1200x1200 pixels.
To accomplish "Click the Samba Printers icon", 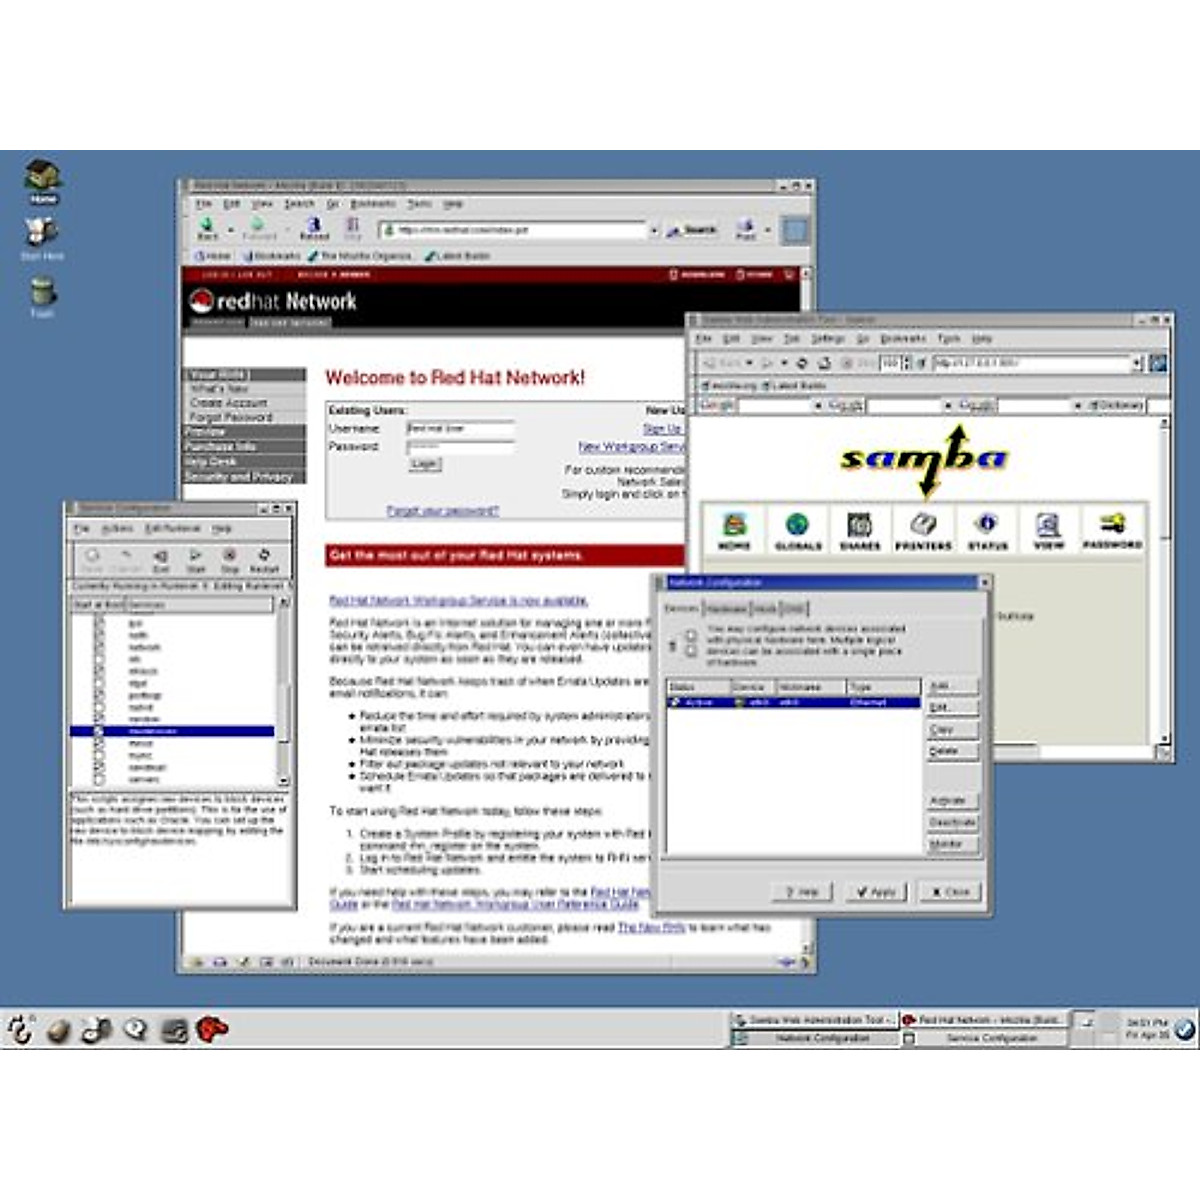I will [x=923, y=528].
